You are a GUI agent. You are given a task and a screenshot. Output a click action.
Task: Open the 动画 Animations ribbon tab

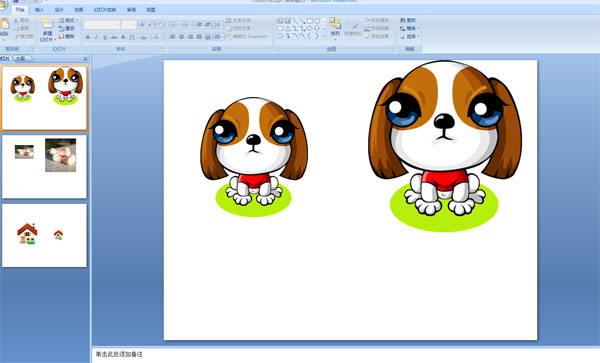pyautogui.click(x=78, y=10)
